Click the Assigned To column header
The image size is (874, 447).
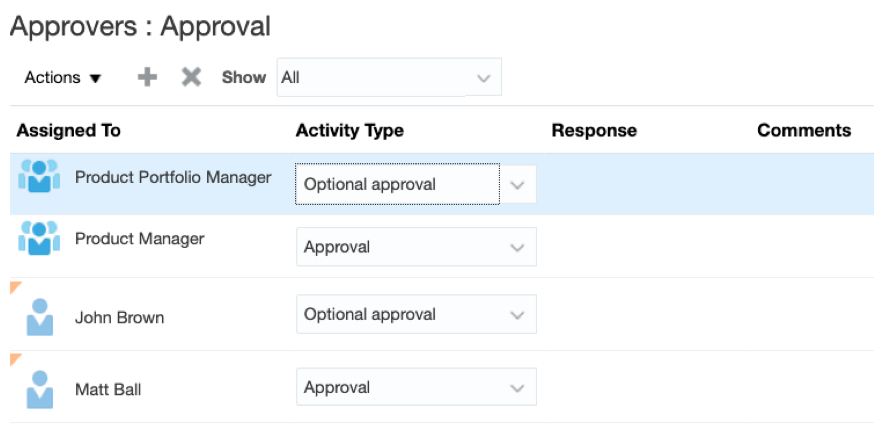(68, 130)
